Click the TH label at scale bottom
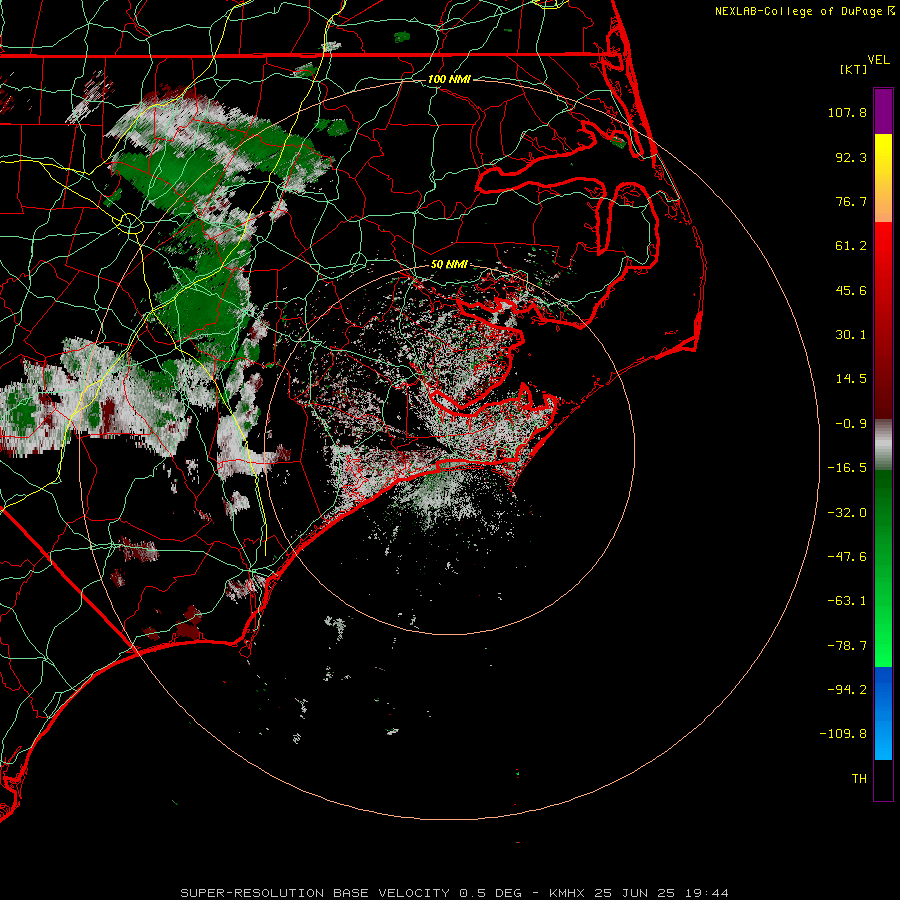Image resolution: width=900 pixels, height=900 pixels. pos(859,779)
